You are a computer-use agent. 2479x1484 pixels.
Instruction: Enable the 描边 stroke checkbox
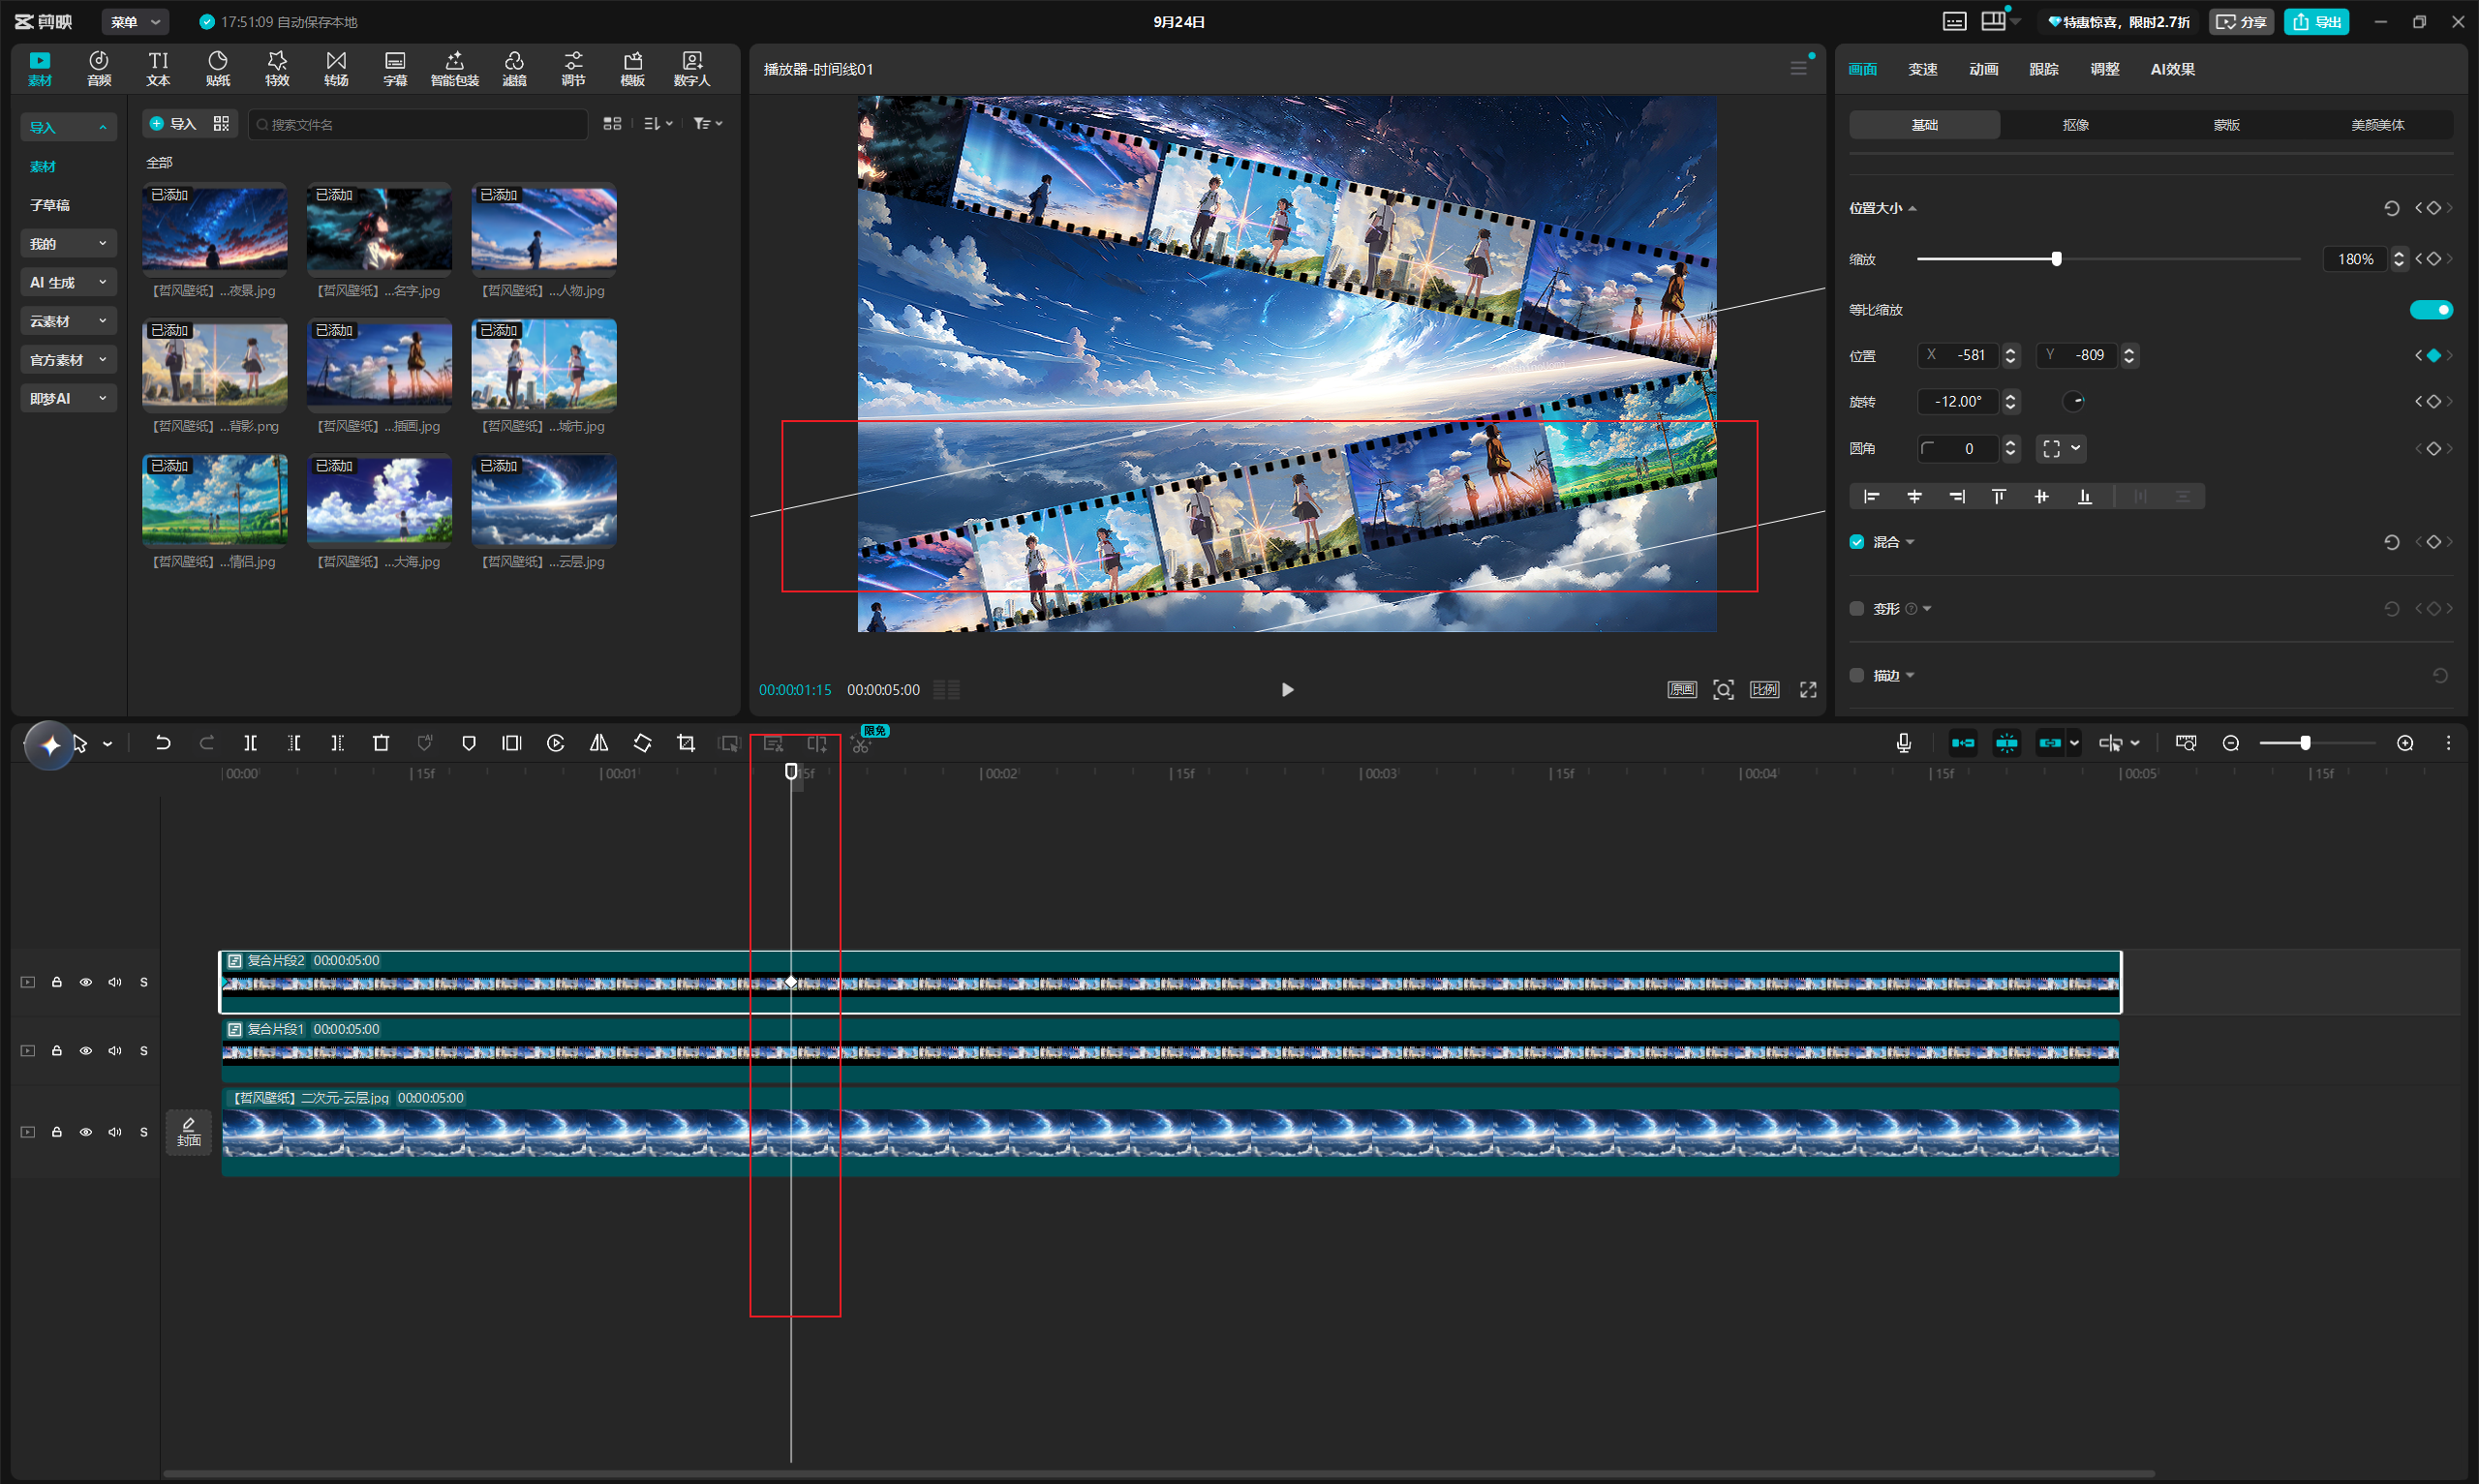1857,676
